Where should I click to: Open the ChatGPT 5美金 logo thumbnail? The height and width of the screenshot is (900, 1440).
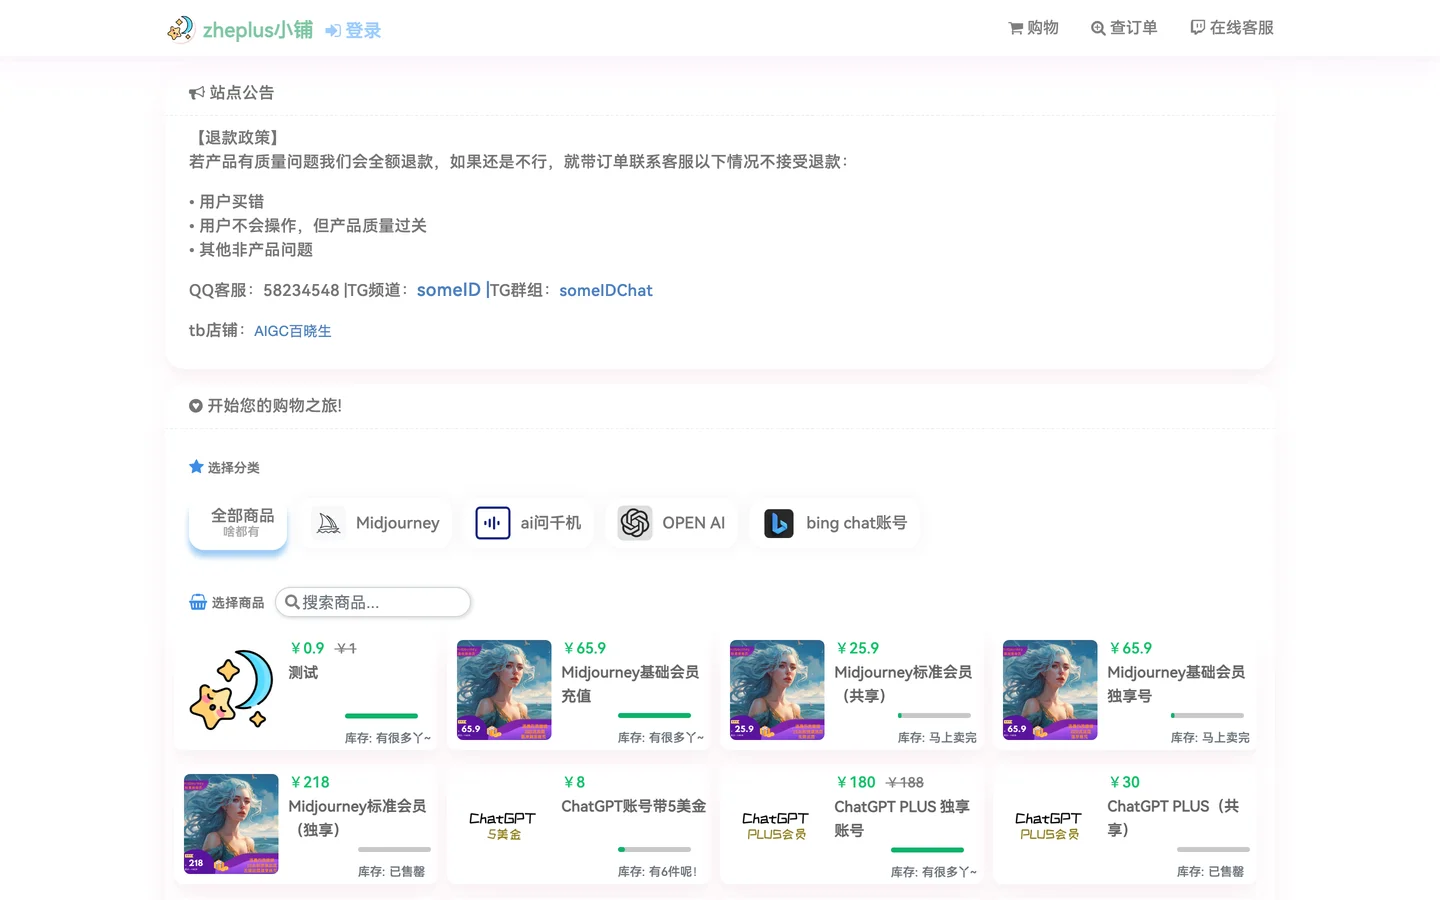click(x=503, y=825)
